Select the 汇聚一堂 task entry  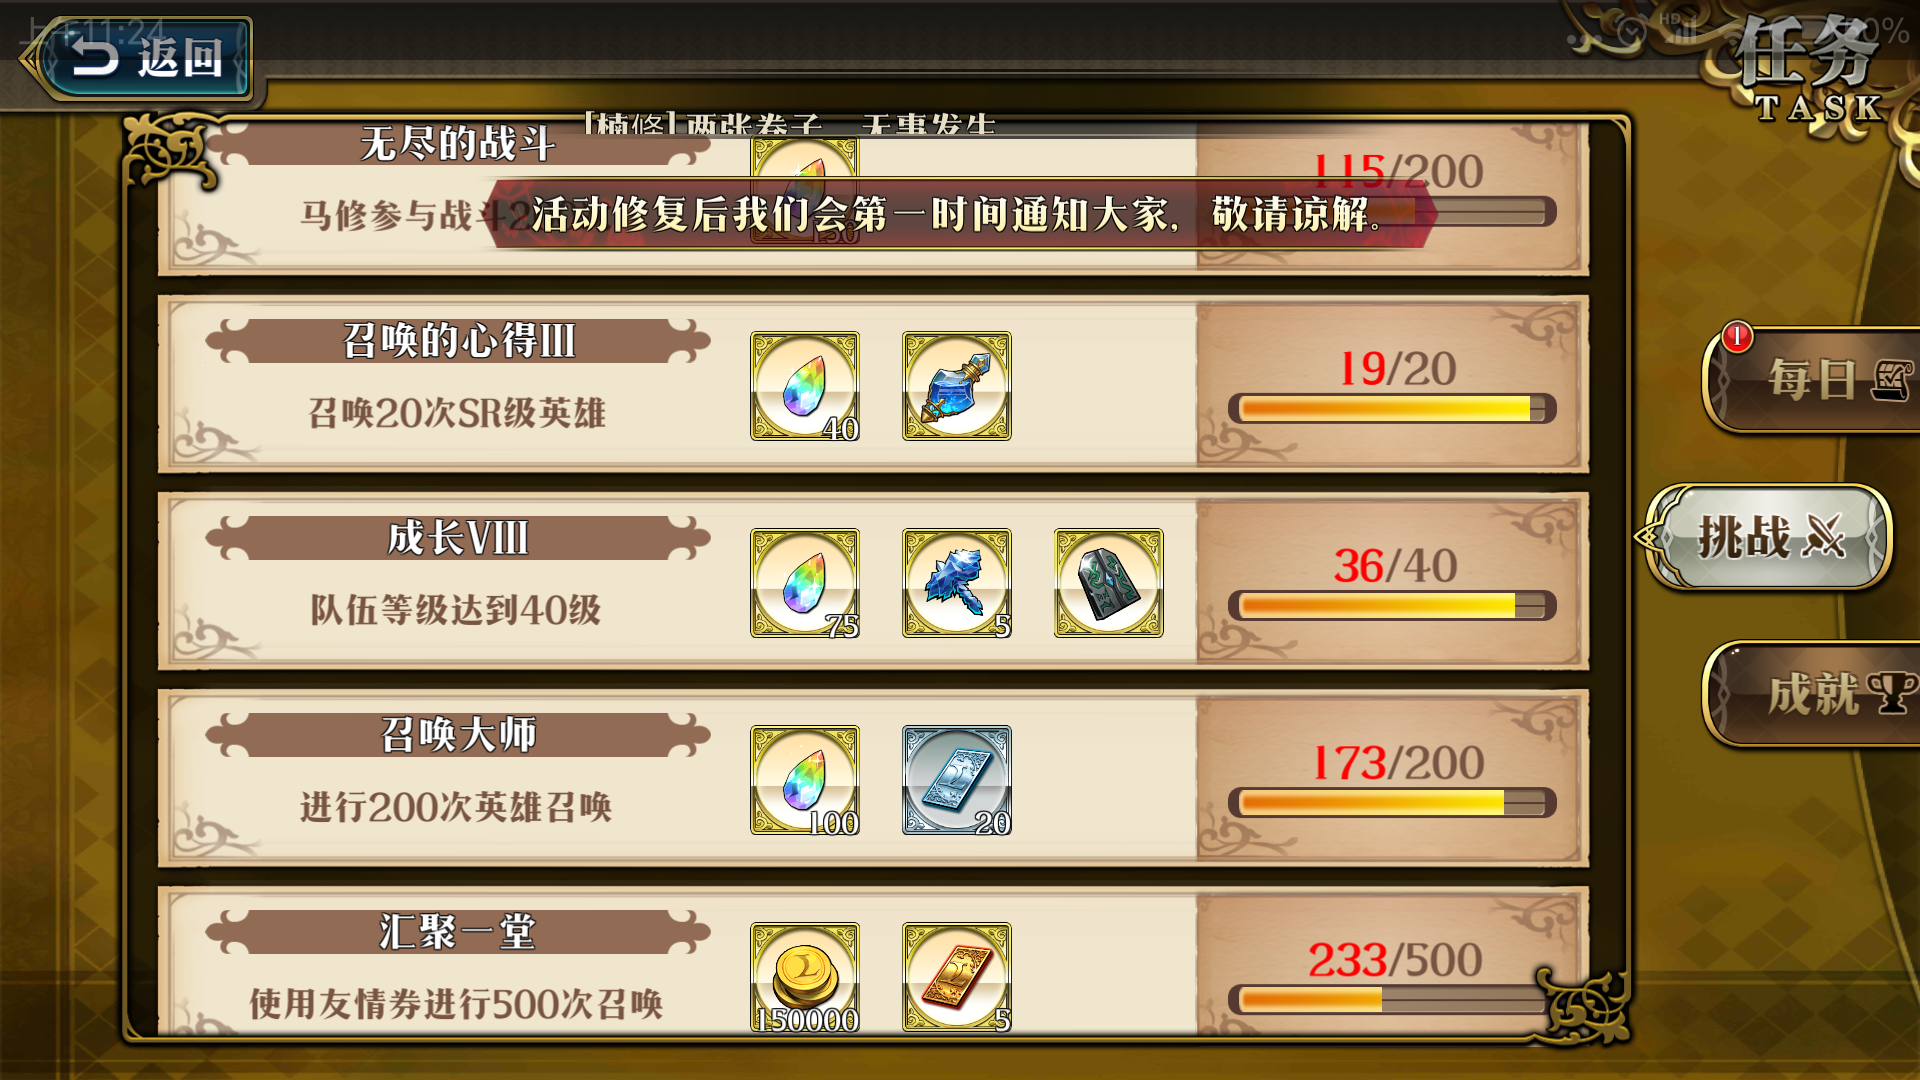[x=874, y=962]
